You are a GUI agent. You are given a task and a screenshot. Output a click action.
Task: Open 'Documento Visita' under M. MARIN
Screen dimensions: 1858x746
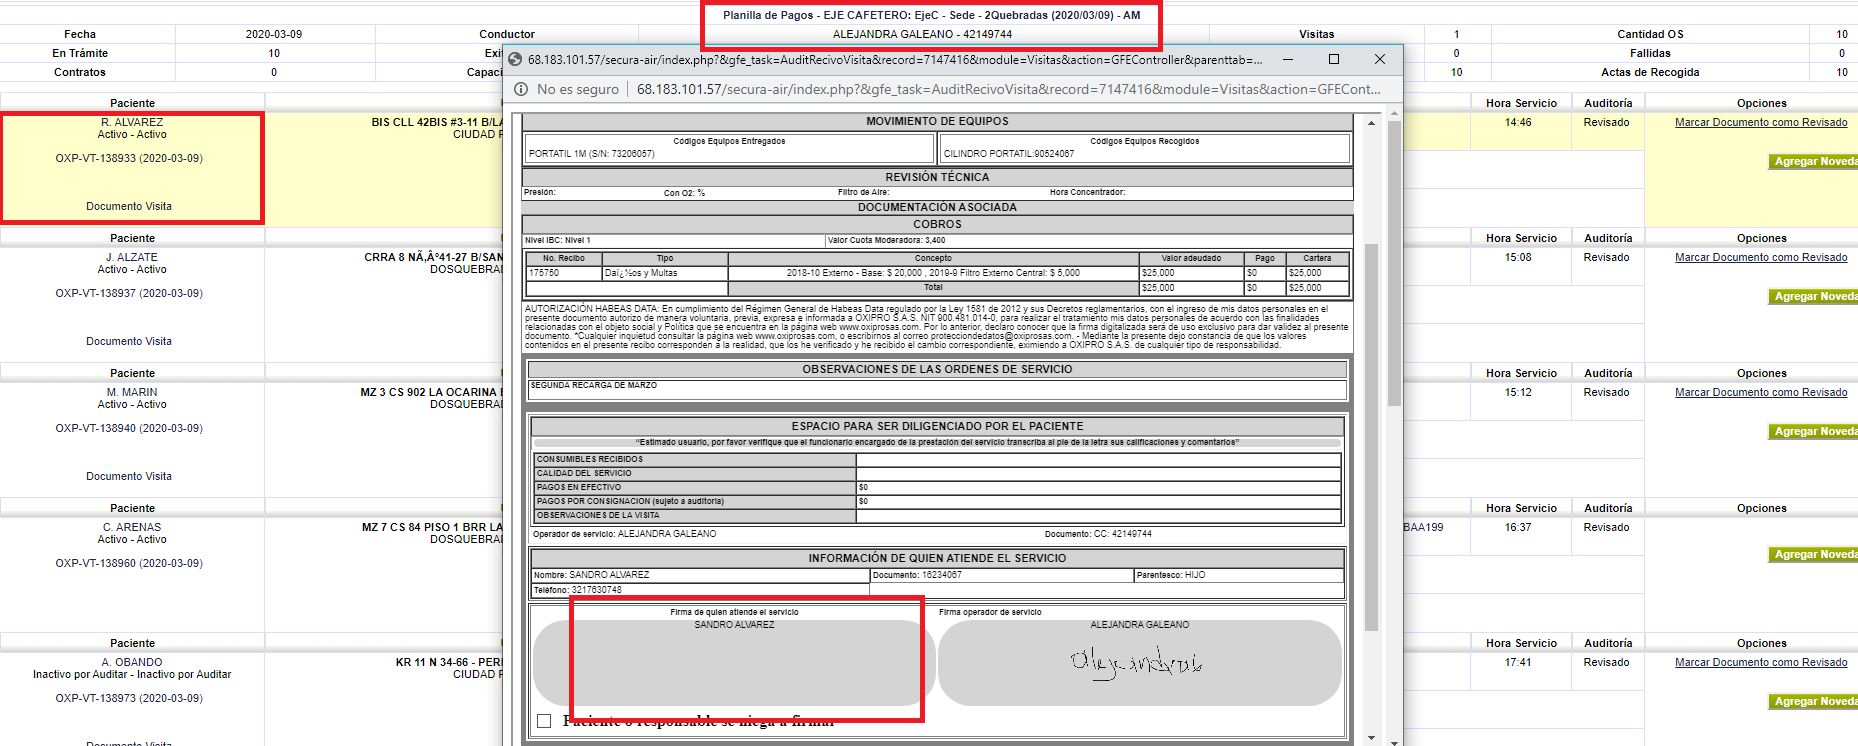point(129,476)
